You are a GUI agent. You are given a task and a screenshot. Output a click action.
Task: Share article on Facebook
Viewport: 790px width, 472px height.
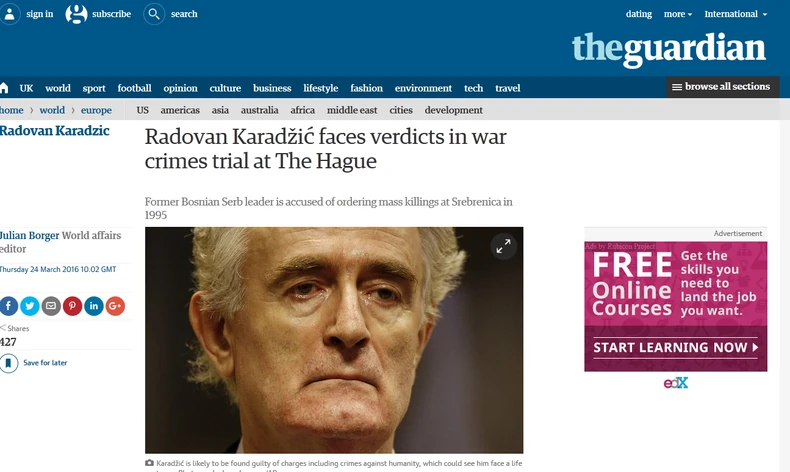click(x=8, y=306)
